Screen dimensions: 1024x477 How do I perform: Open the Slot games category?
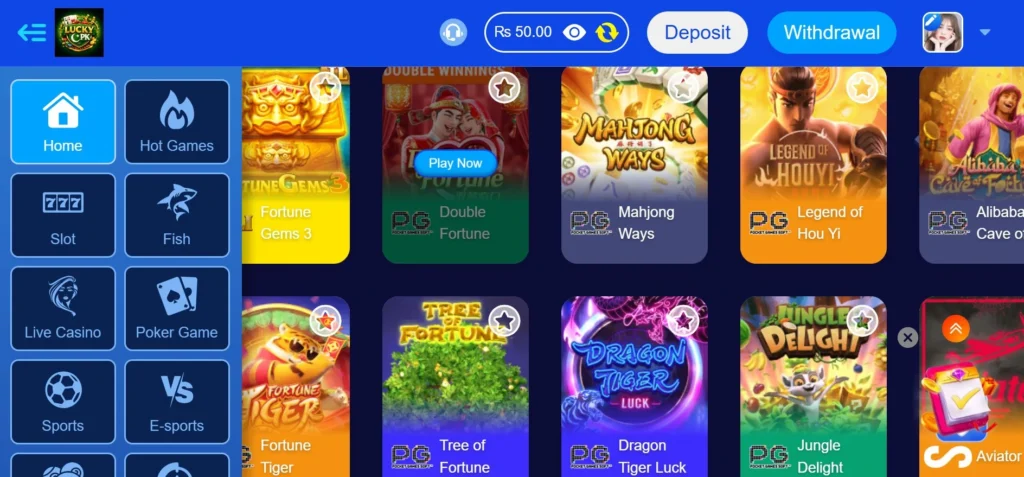tap(63, 215)
